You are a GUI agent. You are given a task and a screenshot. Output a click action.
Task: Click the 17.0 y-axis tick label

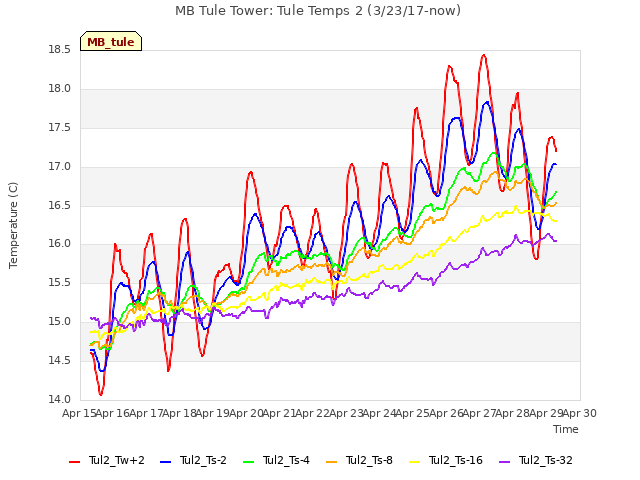[60, 167]
